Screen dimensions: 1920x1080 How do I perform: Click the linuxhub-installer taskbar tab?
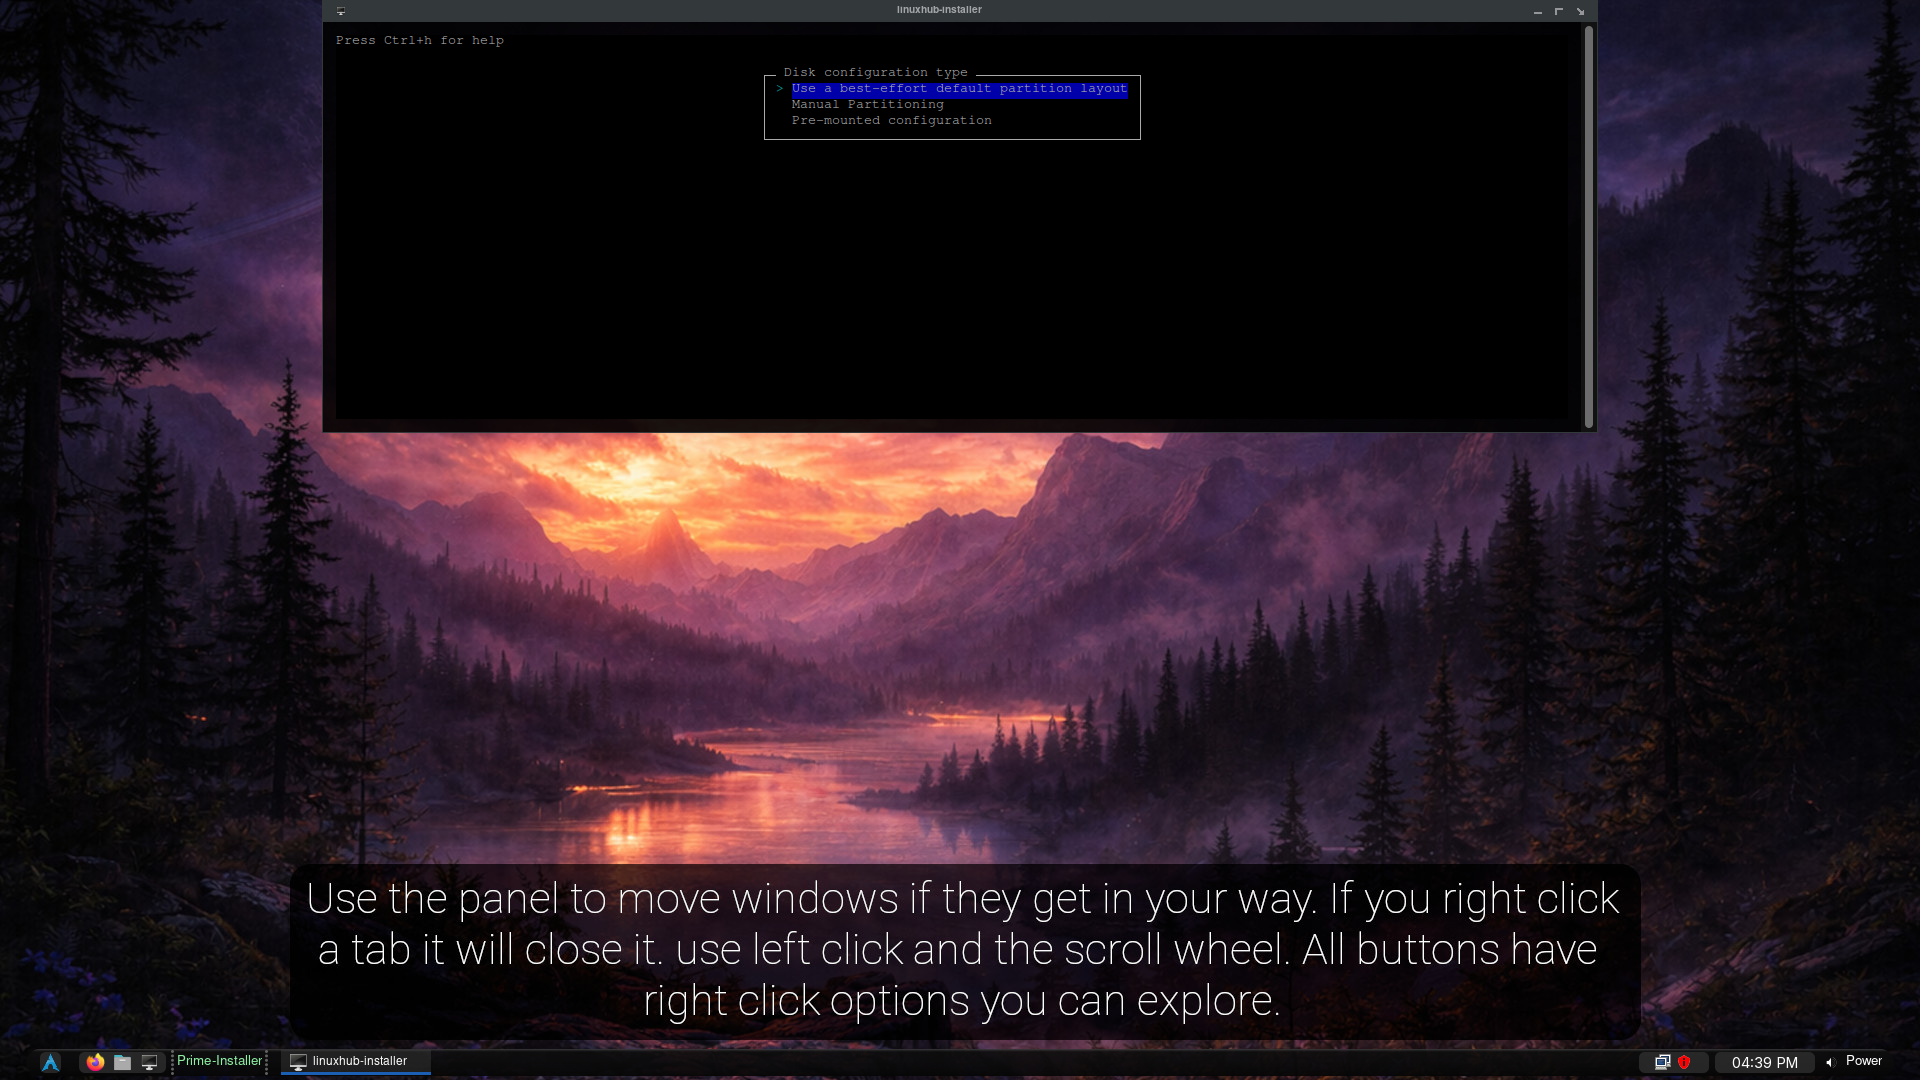[x=355, y=1061]
